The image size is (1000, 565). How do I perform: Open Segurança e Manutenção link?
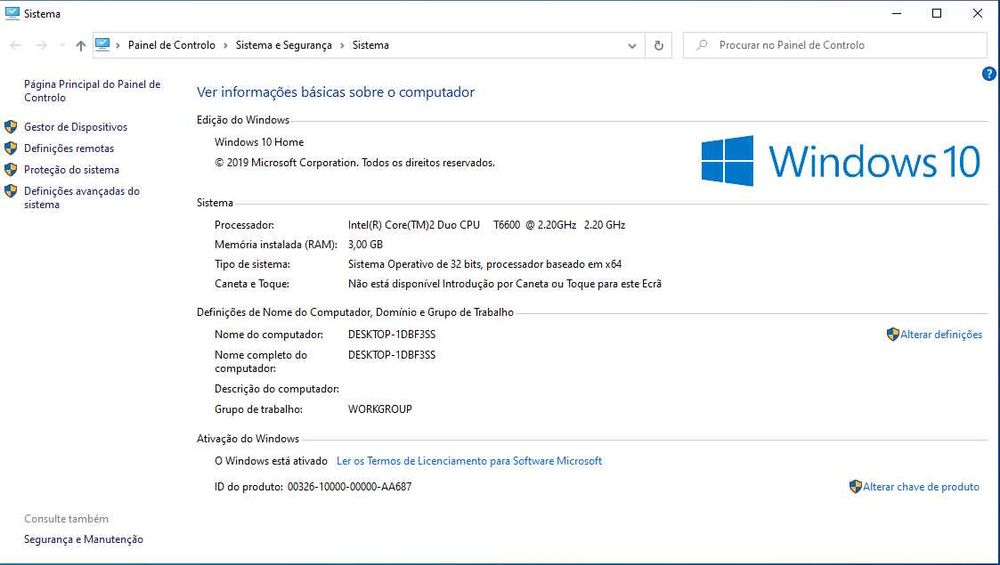(84, 539)
